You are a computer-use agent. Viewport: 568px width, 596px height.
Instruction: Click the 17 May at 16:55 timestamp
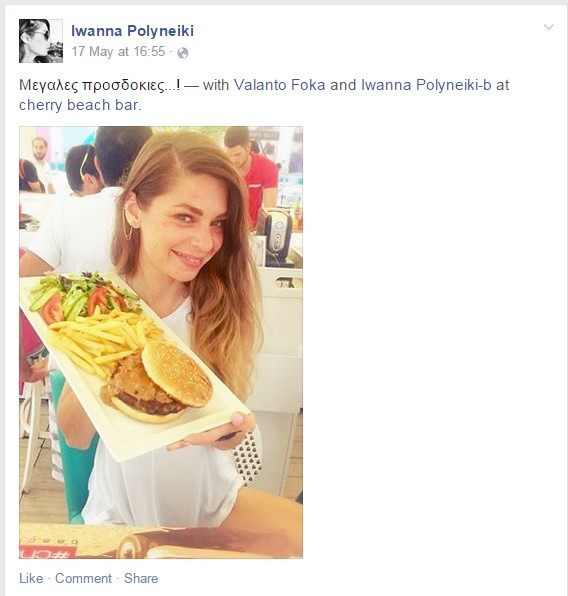point(119,52)
